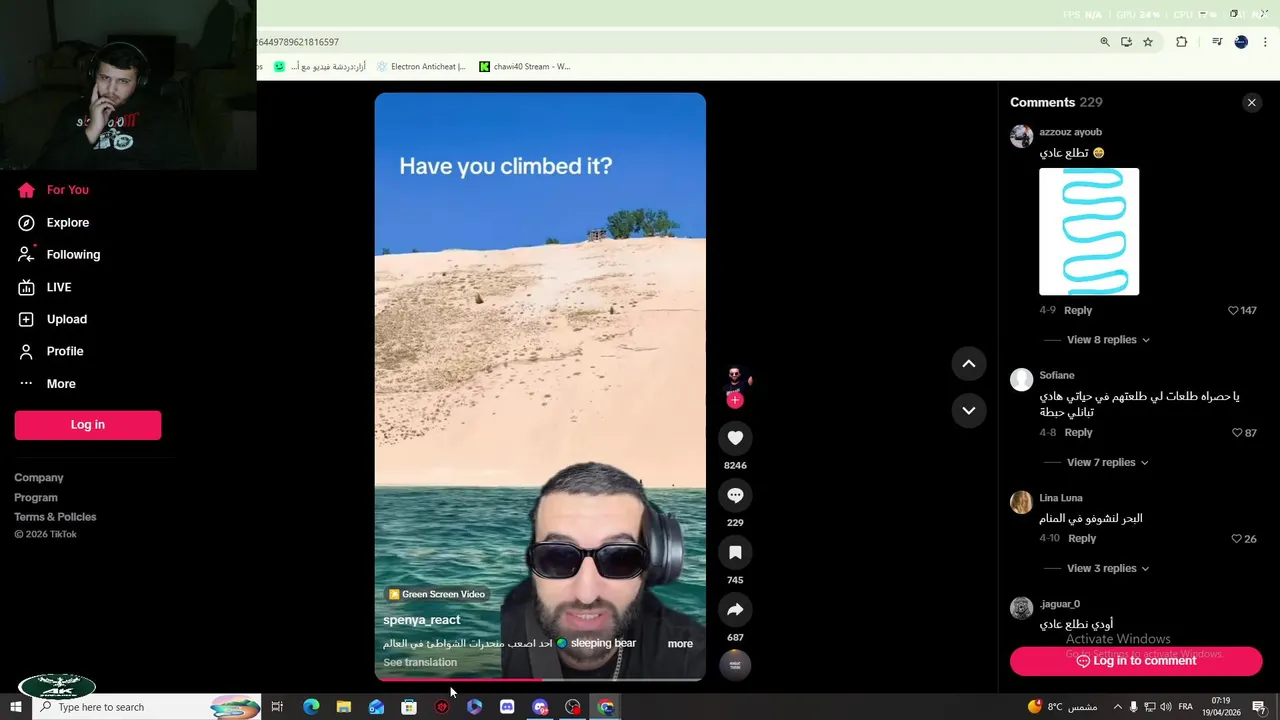Follow the creator with the plus badge

coord(735,400)
